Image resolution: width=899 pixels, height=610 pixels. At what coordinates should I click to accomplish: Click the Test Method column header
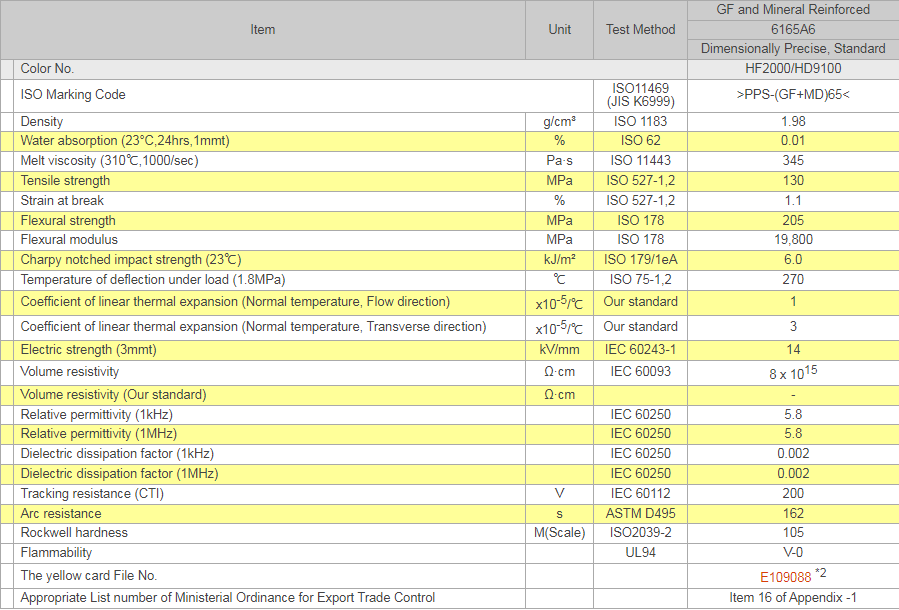coord(640,30)
